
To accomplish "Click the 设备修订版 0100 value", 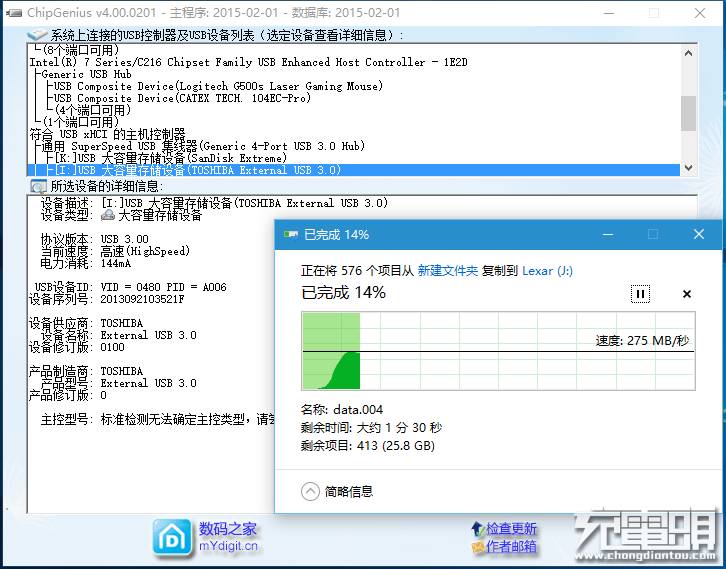I will pos(113,347).
